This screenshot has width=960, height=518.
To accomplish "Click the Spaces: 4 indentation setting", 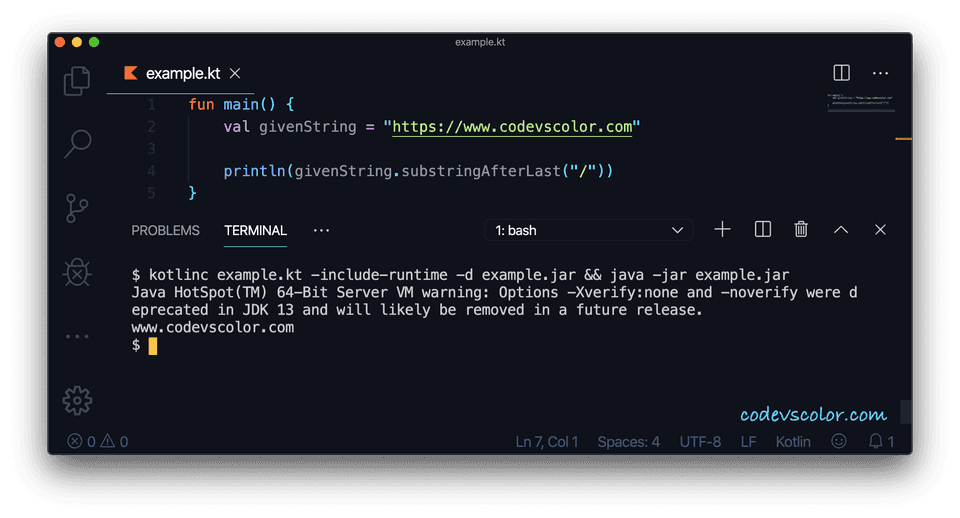I will (628, 441).
